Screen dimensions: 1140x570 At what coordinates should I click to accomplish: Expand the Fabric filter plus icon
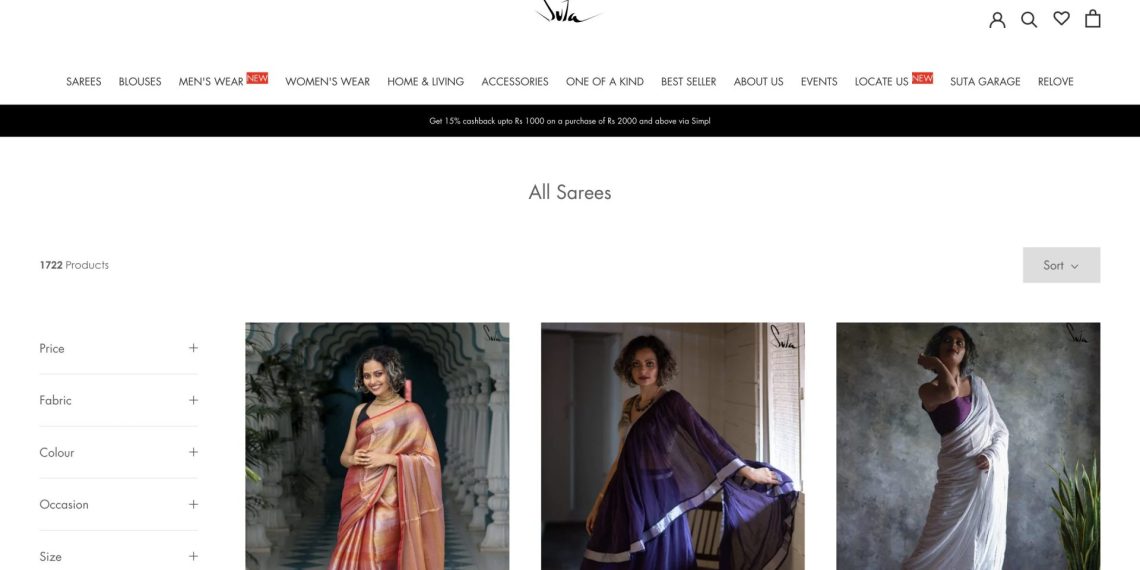[x=193, y=400]
